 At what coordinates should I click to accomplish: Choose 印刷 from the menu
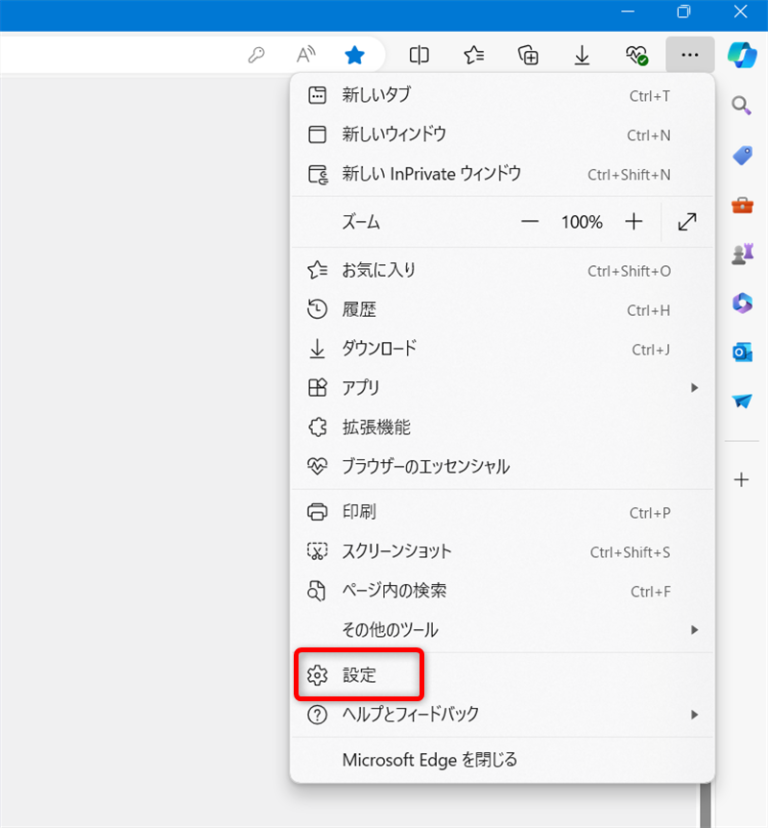(502, 512)
